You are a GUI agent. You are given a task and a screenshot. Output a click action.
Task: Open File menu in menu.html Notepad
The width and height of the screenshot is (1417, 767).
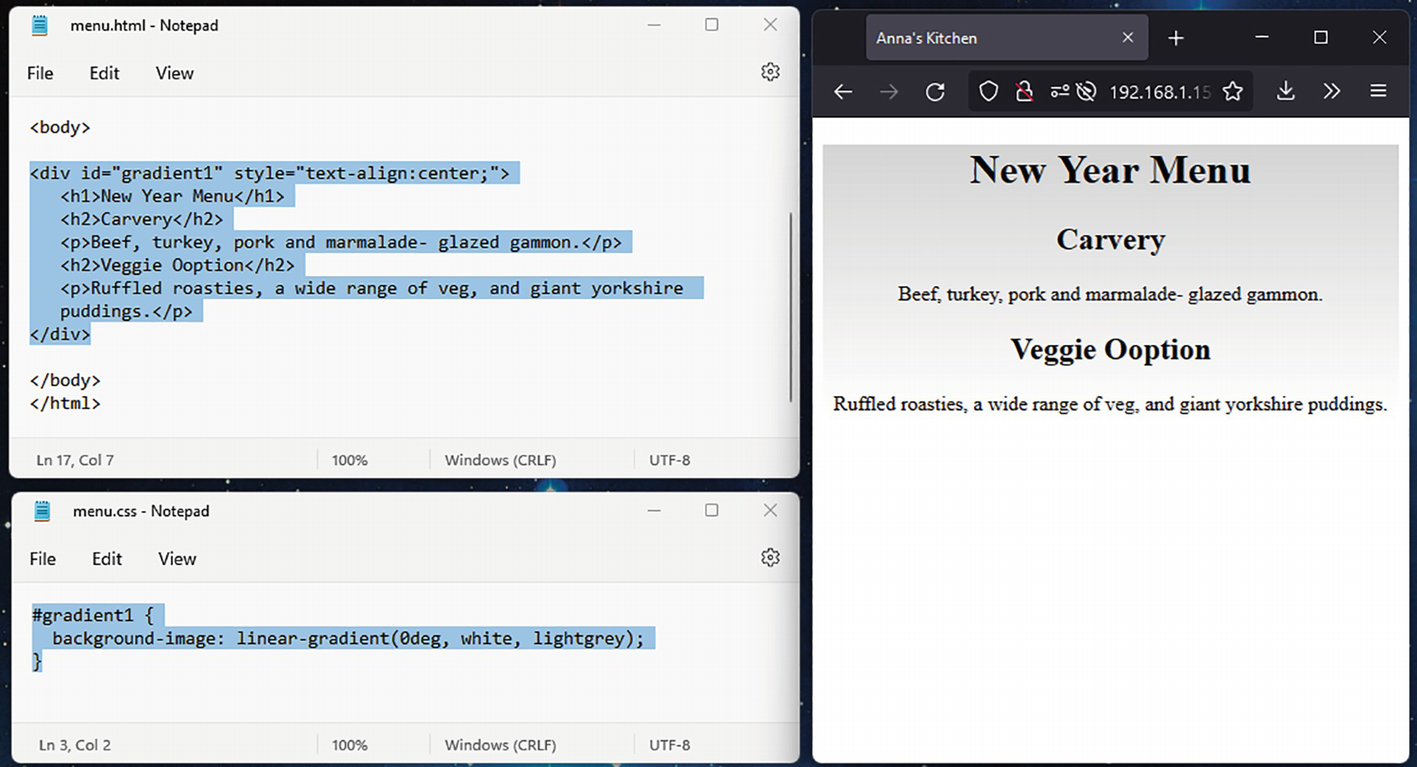point(40,73)
